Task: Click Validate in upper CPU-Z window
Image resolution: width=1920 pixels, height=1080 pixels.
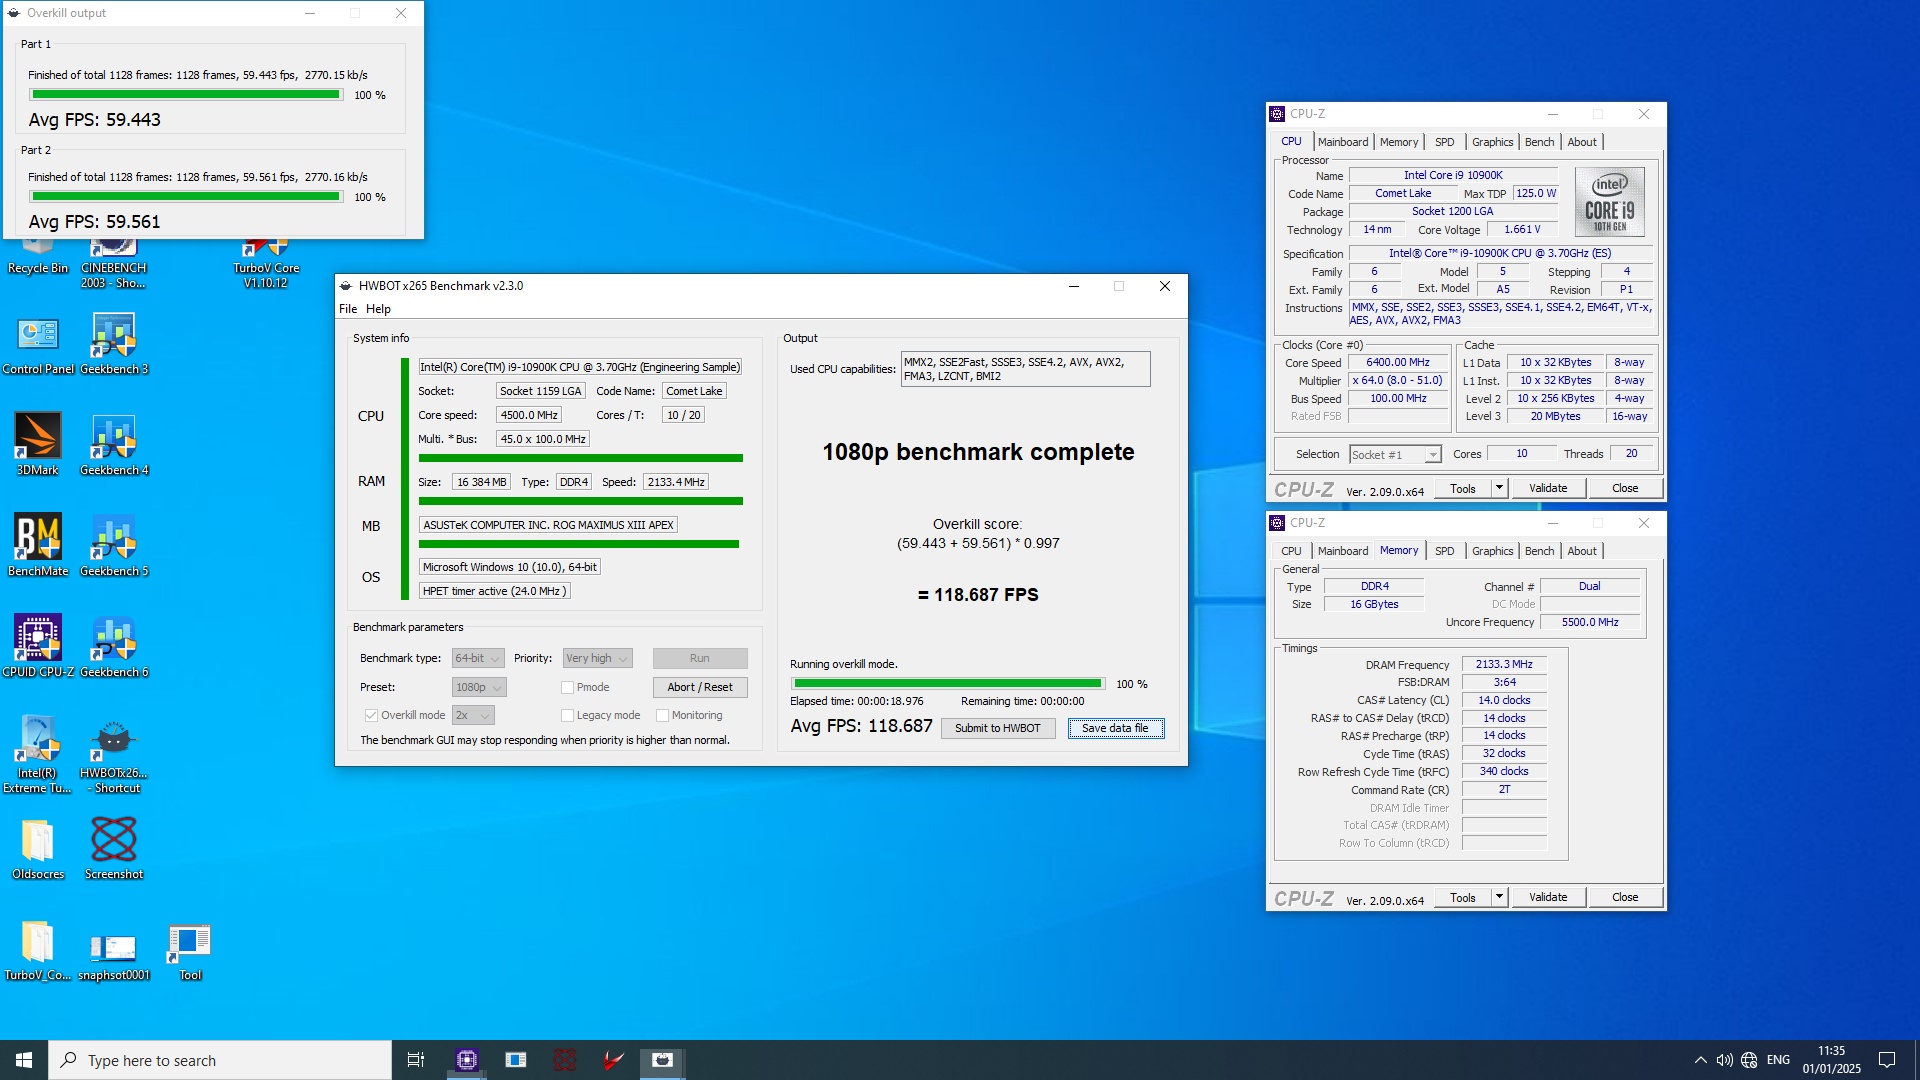Action: [1548, 488]
